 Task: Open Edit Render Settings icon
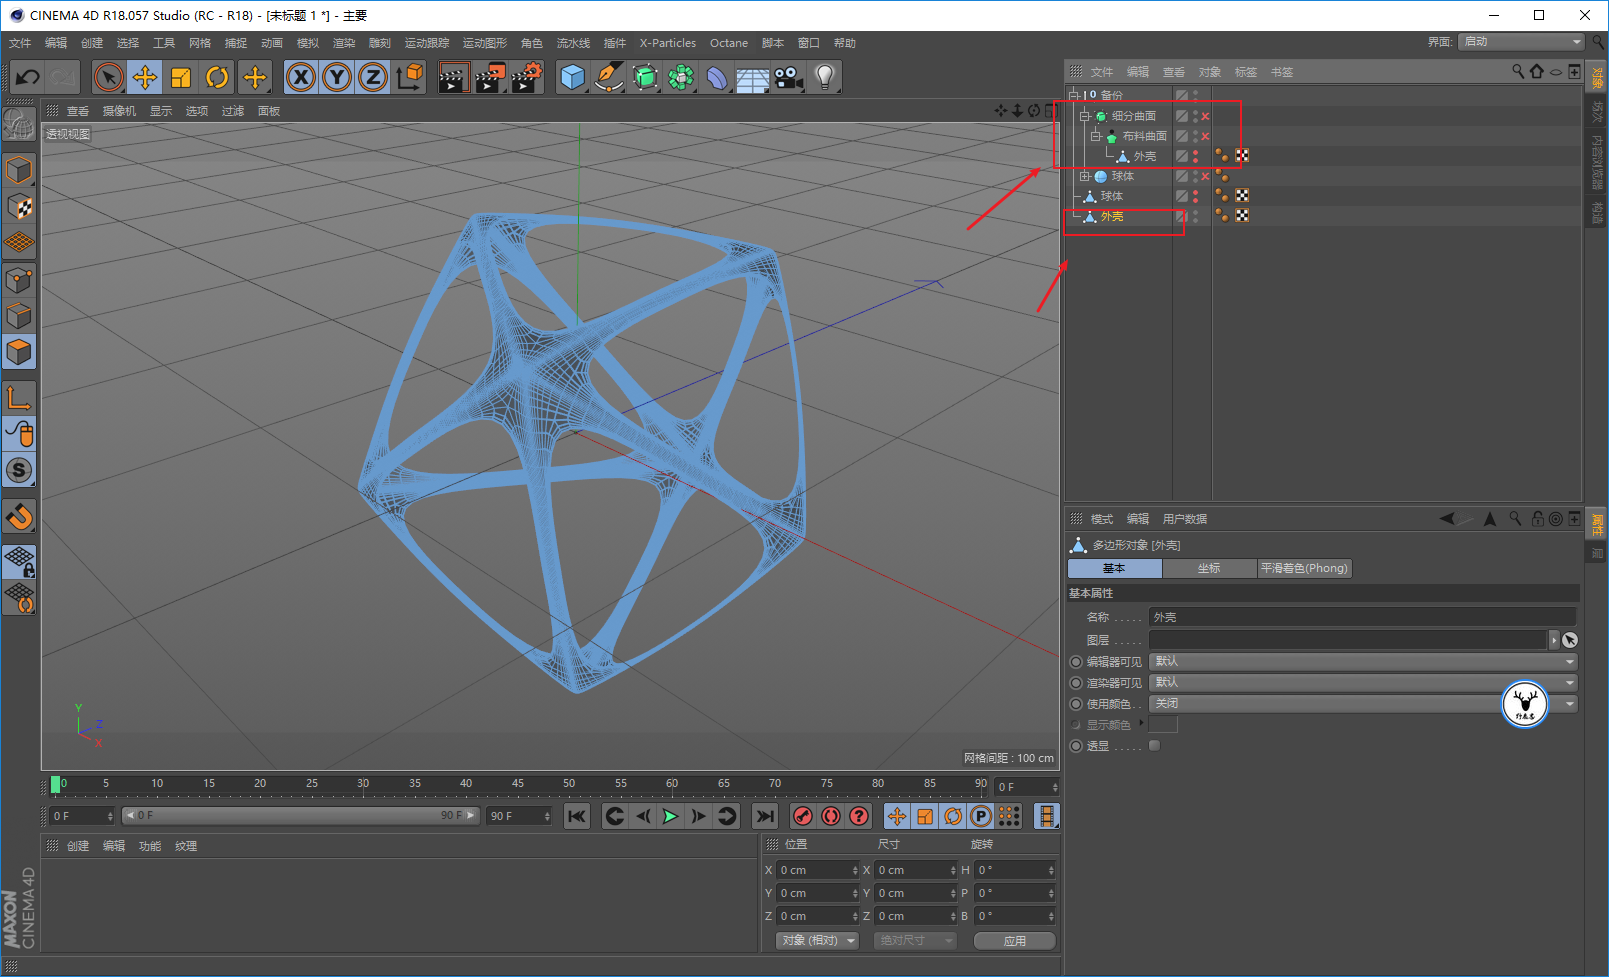pyautogui.click(x=527, y=77)
